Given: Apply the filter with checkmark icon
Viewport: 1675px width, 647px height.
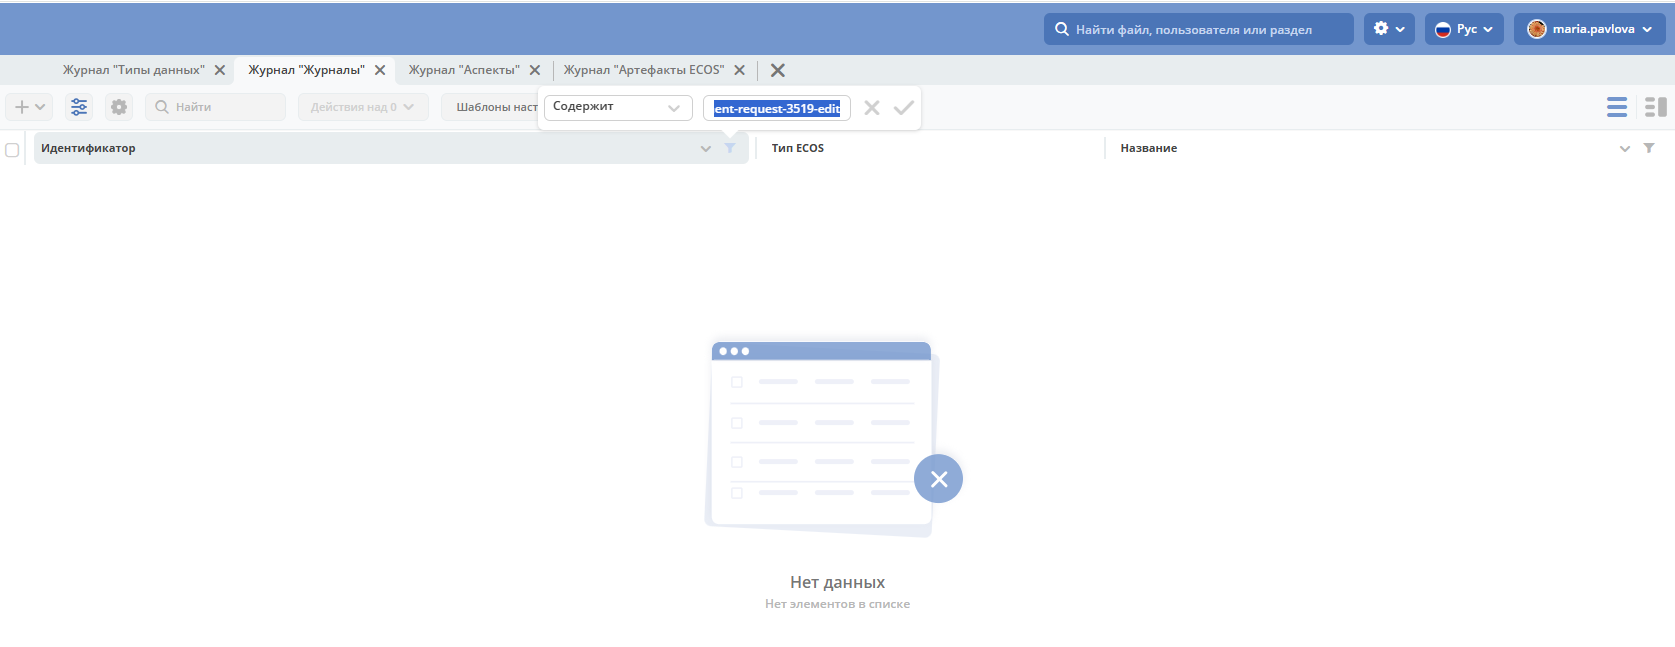Looking at the screenshot, I should [x=904, y=108].
